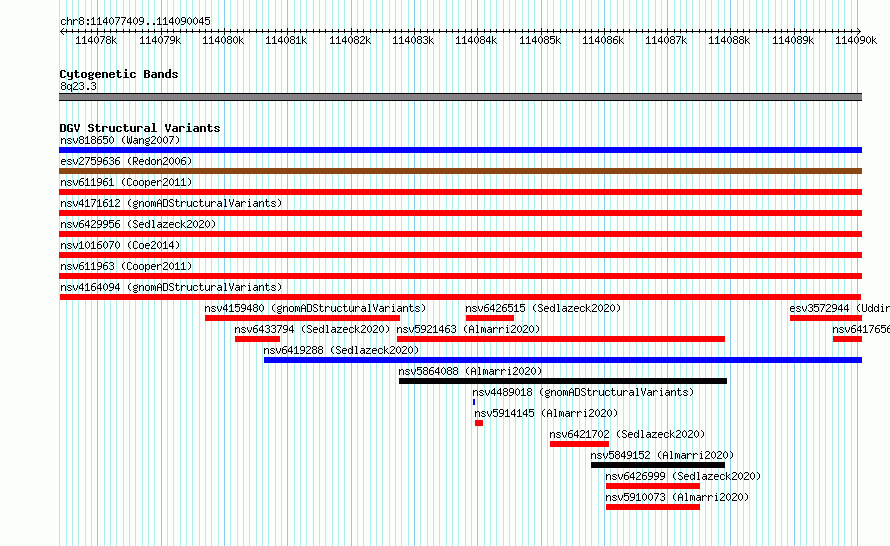
Task: Click the Cytogenetic Bands track title
Action: tap(119, 74)
